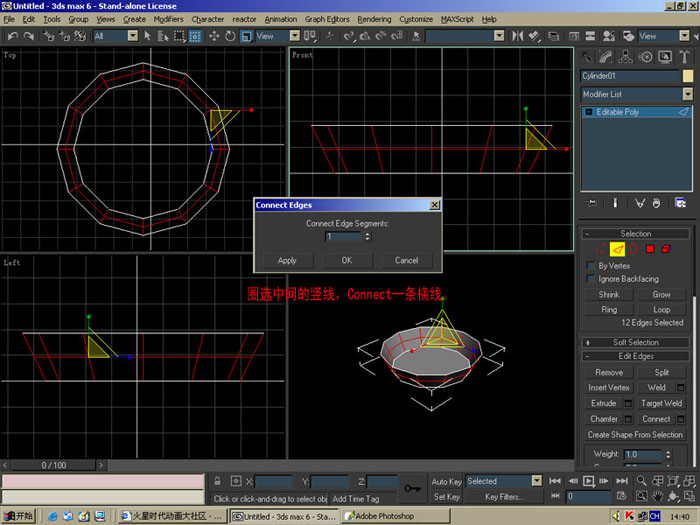Enable the By Vertex checkbox
This screenshot has height=525, width=700.
click(x=591, y=266)
